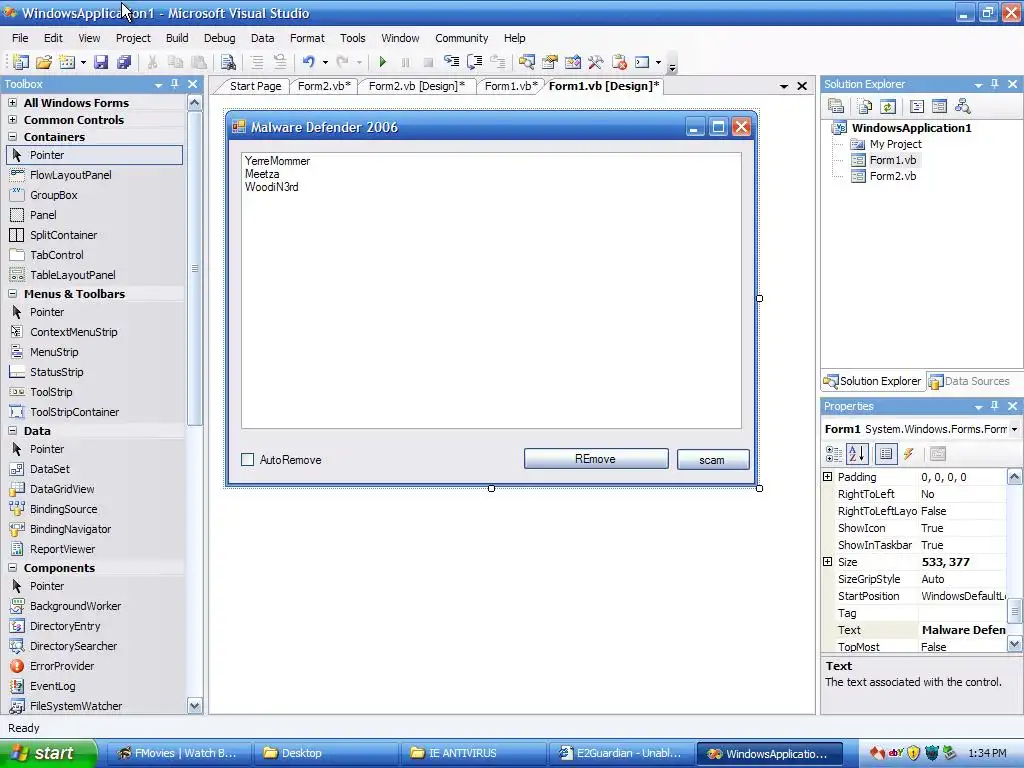The height and width of the screenshot is (768, 1024).
Task: Click the Text property value field
Action: point(963,630)
